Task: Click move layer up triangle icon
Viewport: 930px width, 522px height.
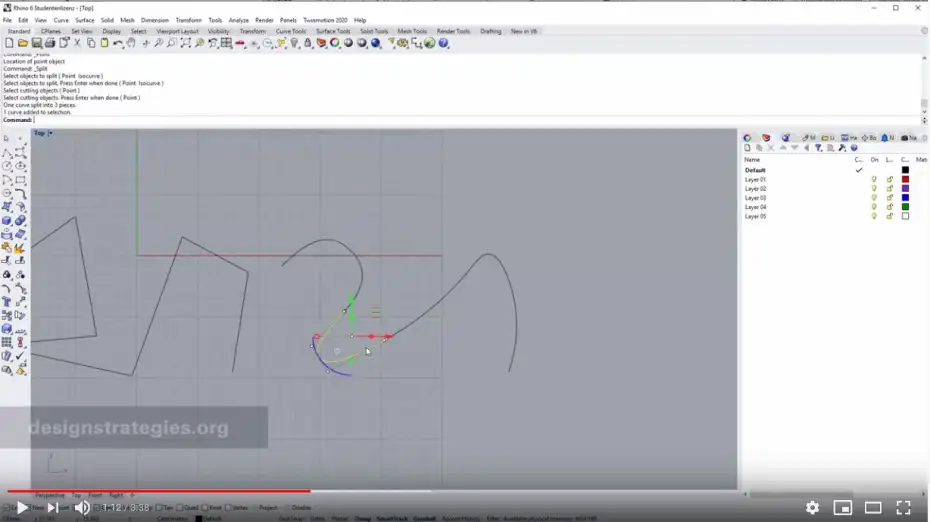Action: pyautogui.click(x=783, y=148)
